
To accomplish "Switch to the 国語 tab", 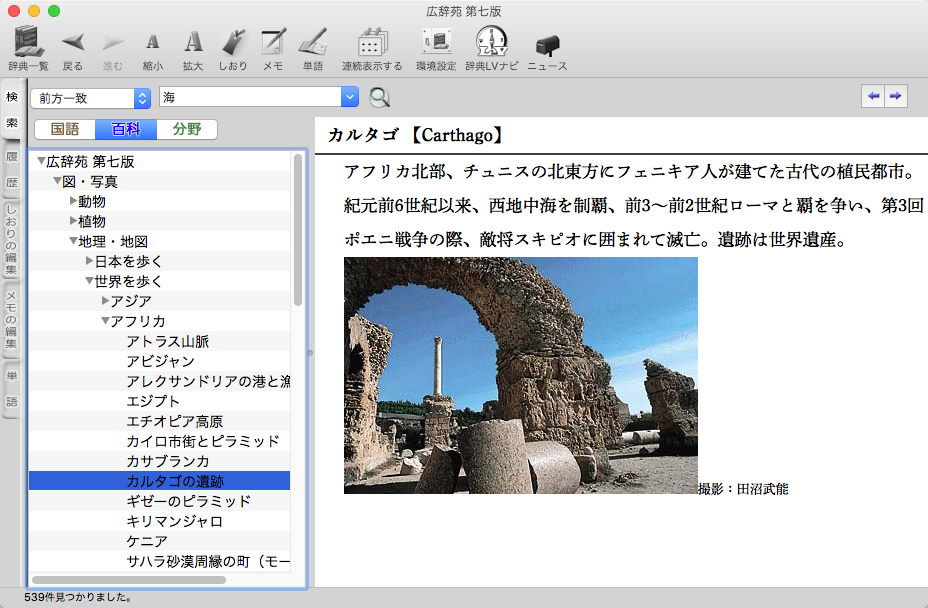I will [x=65, y=129].
